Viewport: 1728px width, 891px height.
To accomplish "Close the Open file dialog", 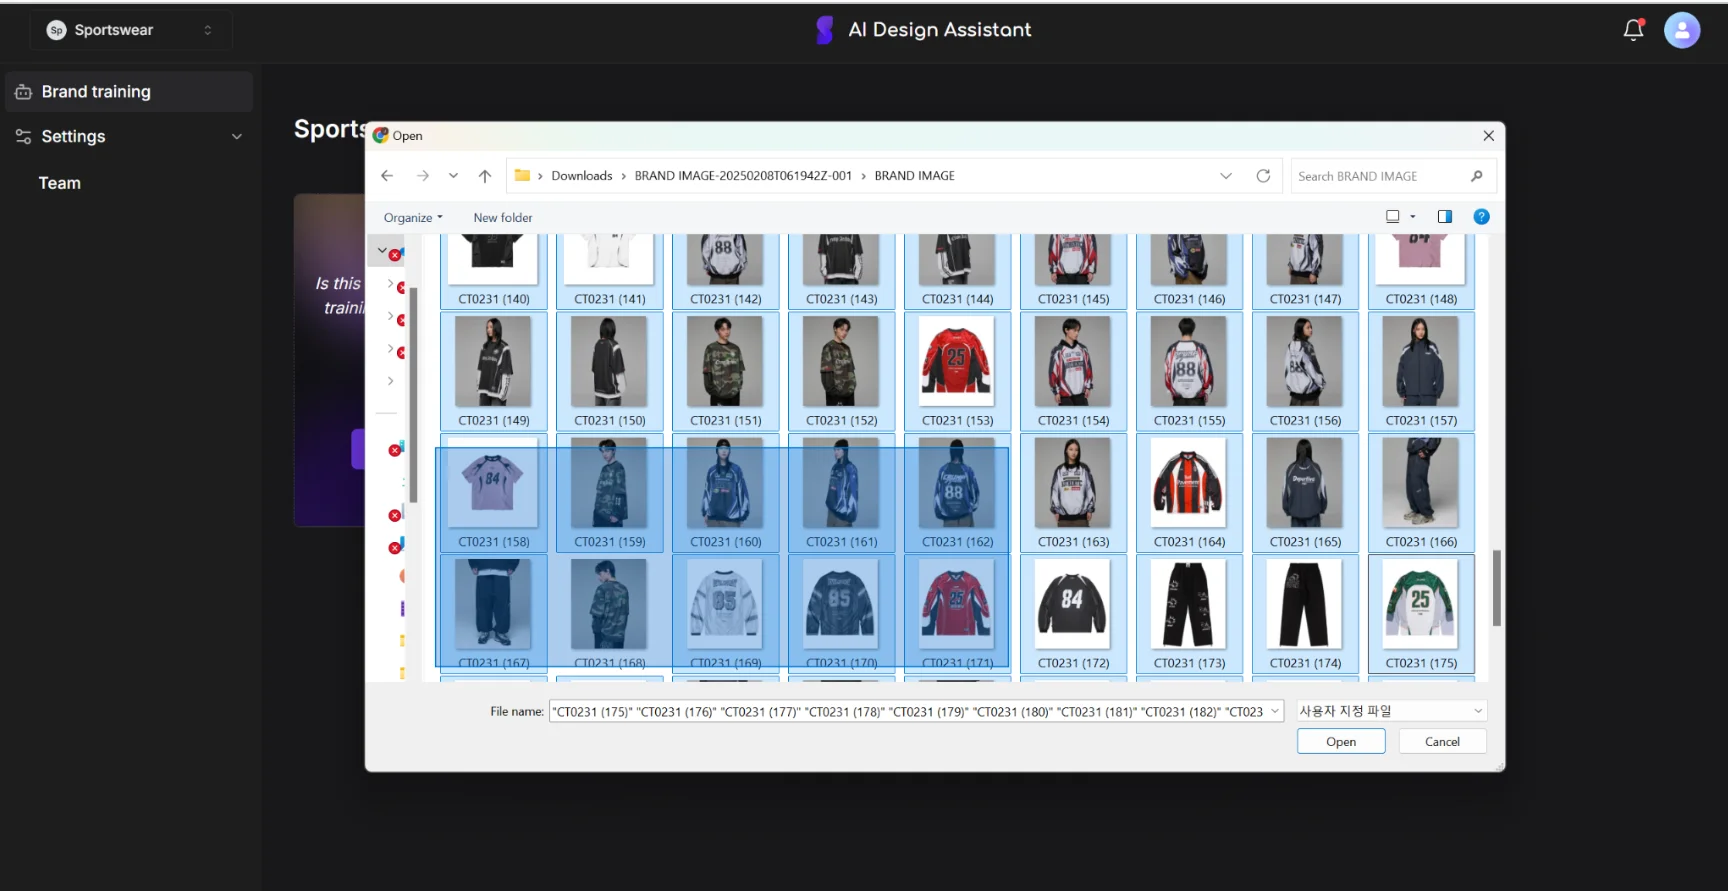I will 1488,136.
